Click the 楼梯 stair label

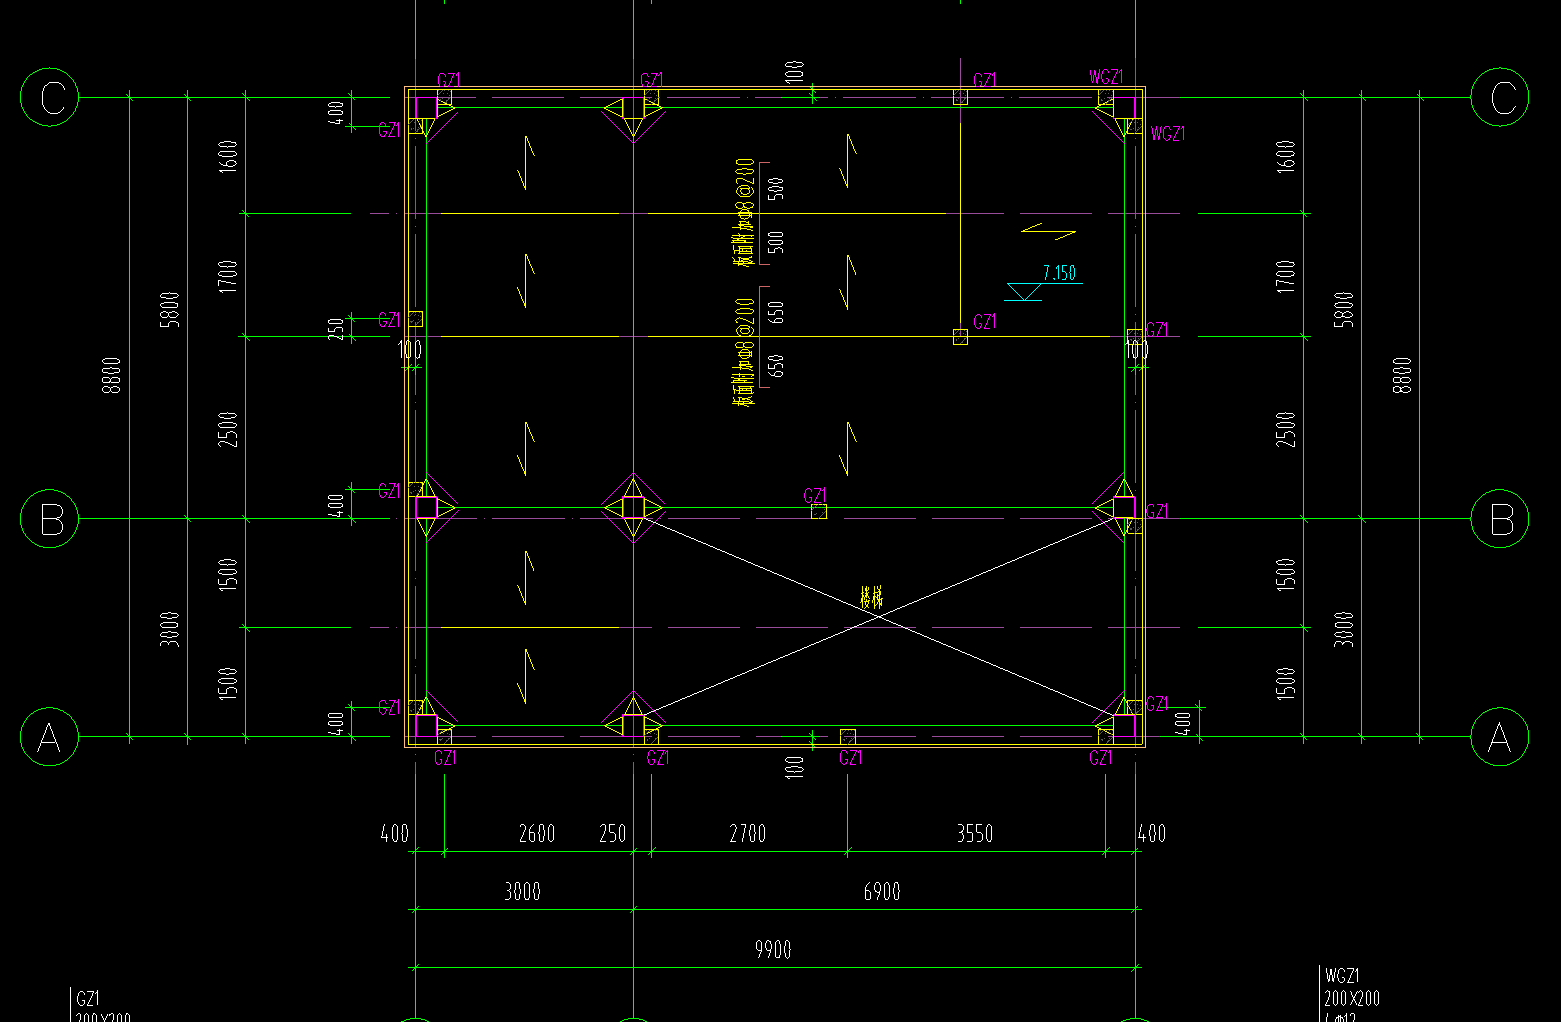pyautogui.click(x=872, y=598)
